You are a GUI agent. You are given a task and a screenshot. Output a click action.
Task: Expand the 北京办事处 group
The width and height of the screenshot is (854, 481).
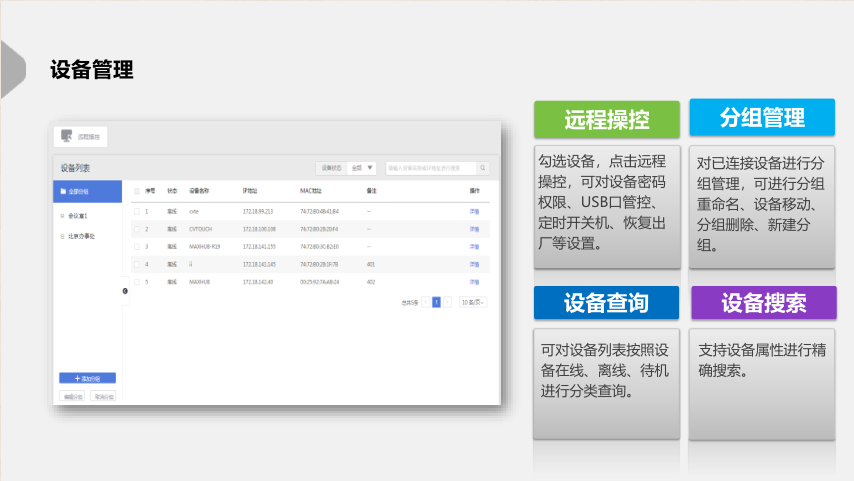click(80, 236)
